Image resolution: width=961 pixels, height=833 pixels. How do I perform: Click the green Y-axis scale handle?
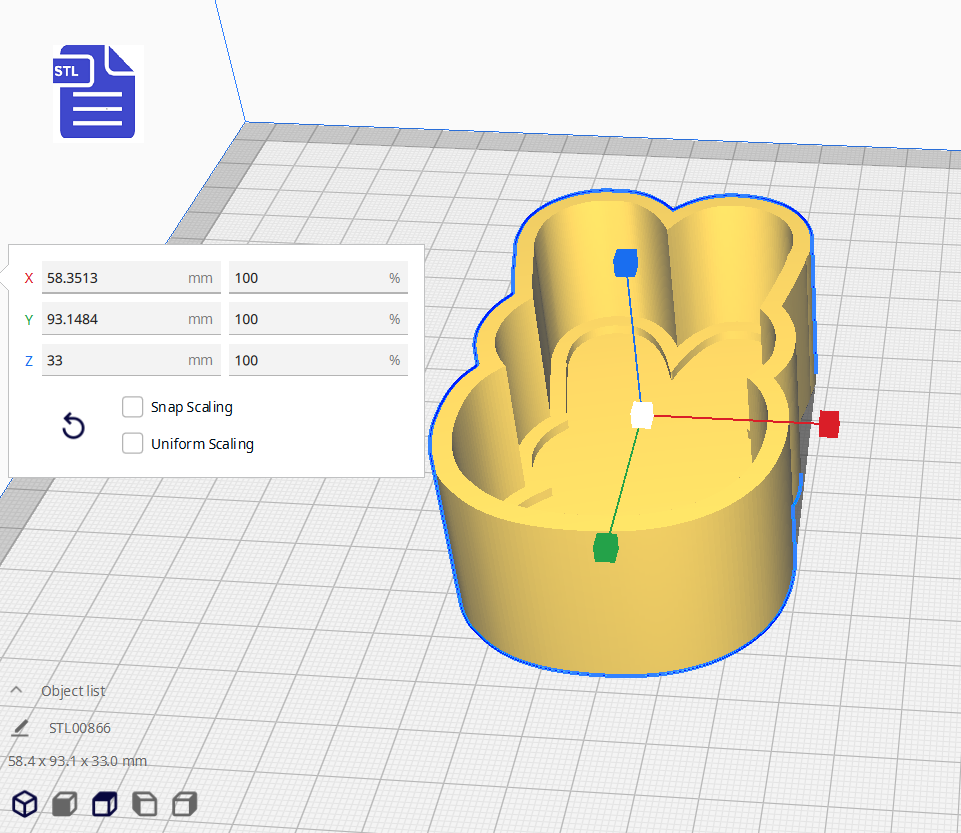point(606,547)
